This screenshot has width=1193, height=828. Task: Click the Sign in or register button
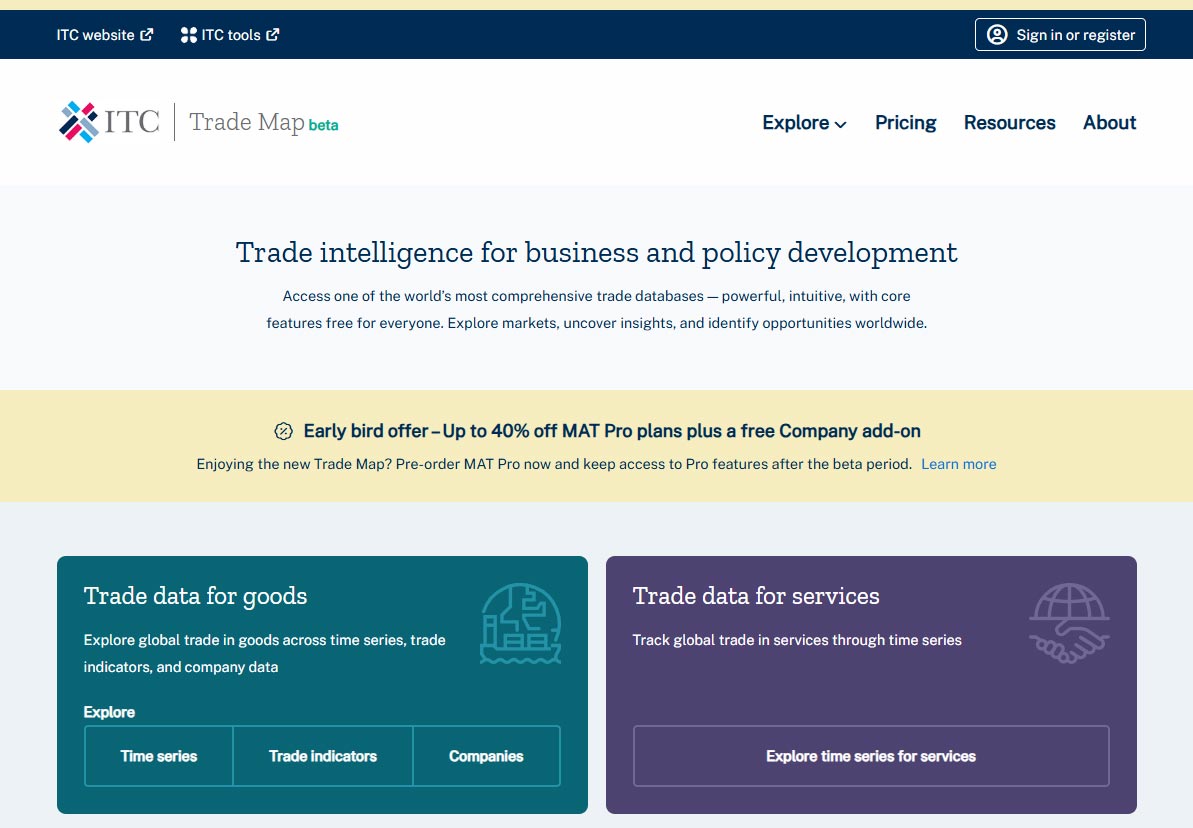[x=1060, y=34]
